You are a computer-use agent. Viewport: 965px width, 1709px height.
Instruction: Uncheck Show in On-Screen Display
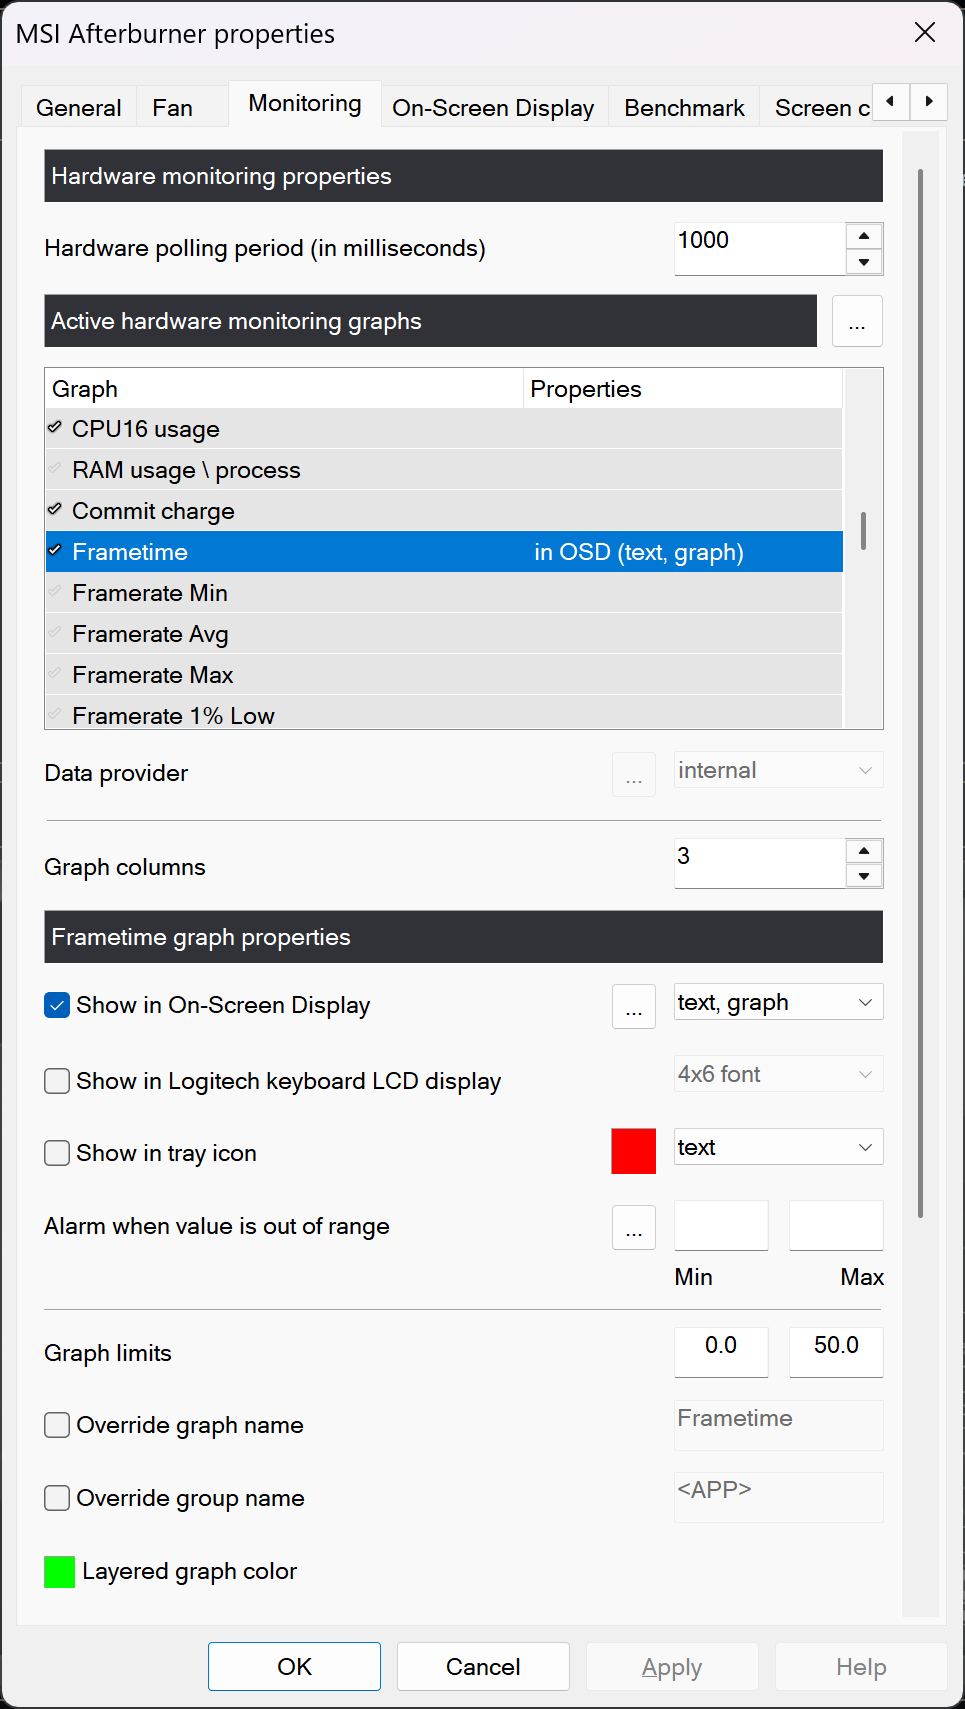(x=57, y=1005)
